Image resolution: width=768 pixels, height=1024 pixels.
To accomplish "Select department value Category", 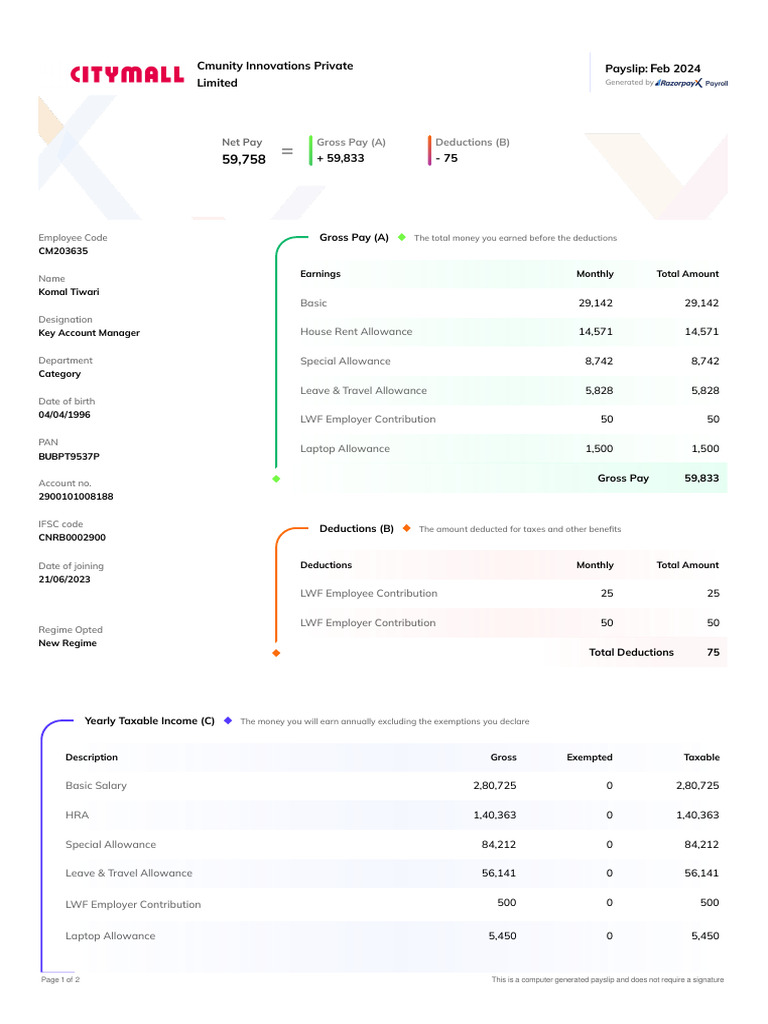I will click(x=59, y=374).
